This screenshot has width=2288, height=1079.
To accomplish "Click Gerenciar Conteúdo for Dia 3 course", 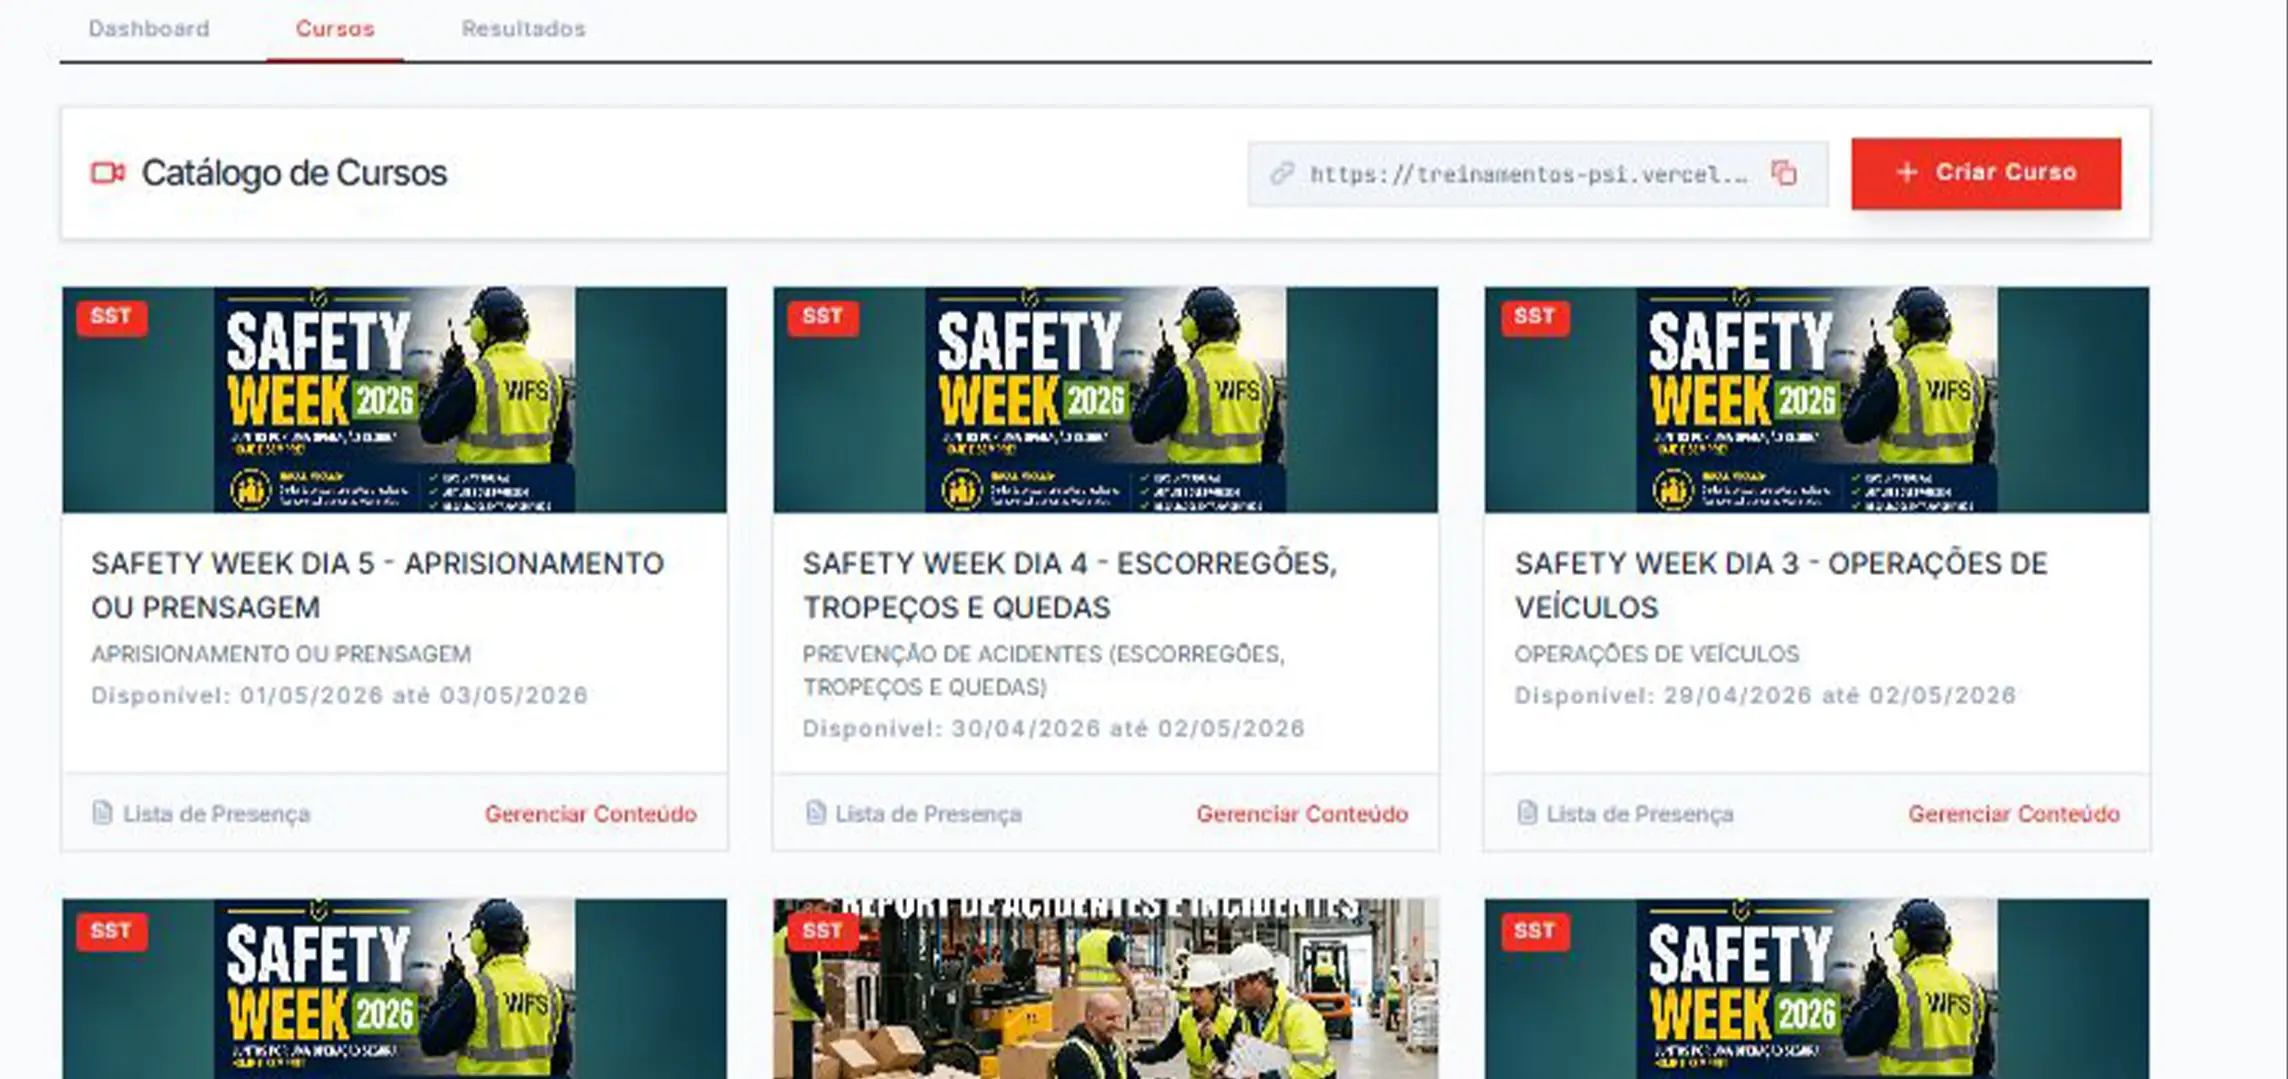I will pyautogui.click(x=2014, y=814).
